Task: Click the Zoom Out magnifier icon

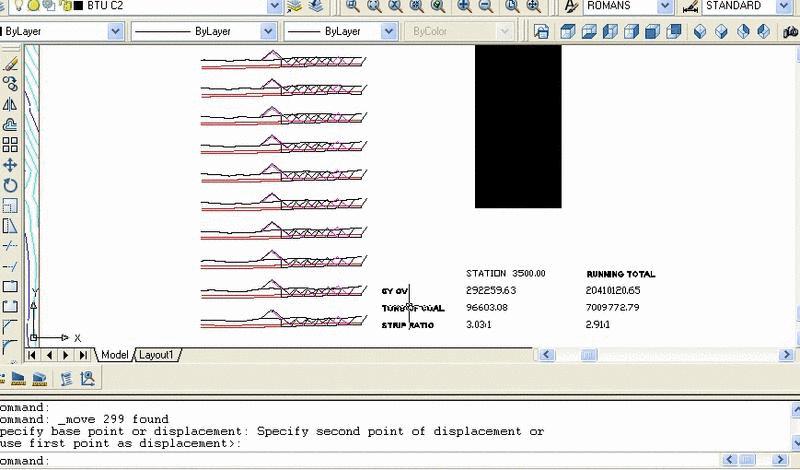Action: [486, 6]
